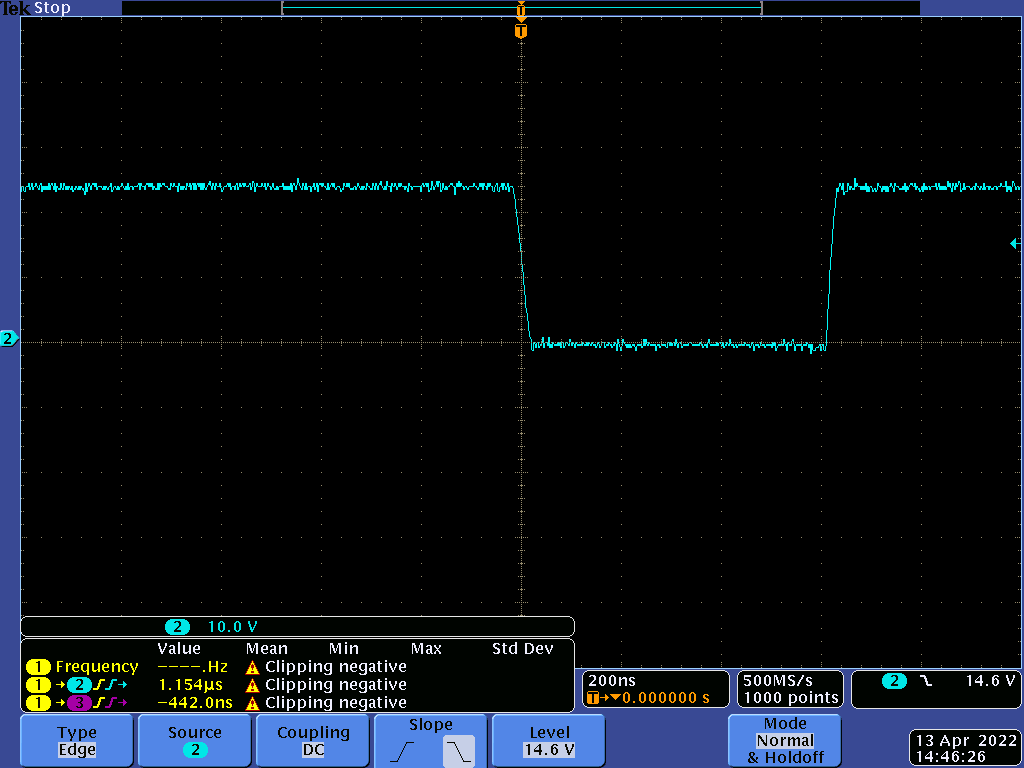Image resolution: width=1024 pixels, height=768 pixels.
Task: Click the record view bar at top
Action: [521, 8]
